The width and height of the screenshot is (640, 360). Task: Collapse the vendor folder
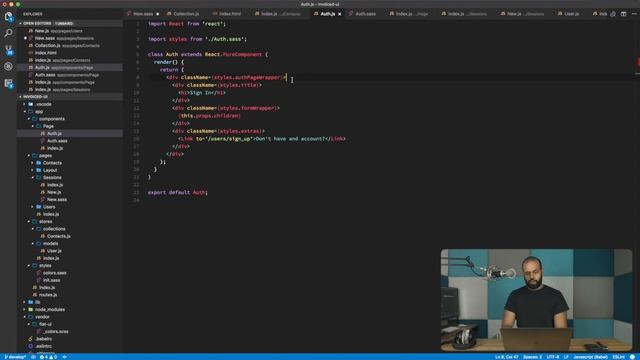pos(24,317)
